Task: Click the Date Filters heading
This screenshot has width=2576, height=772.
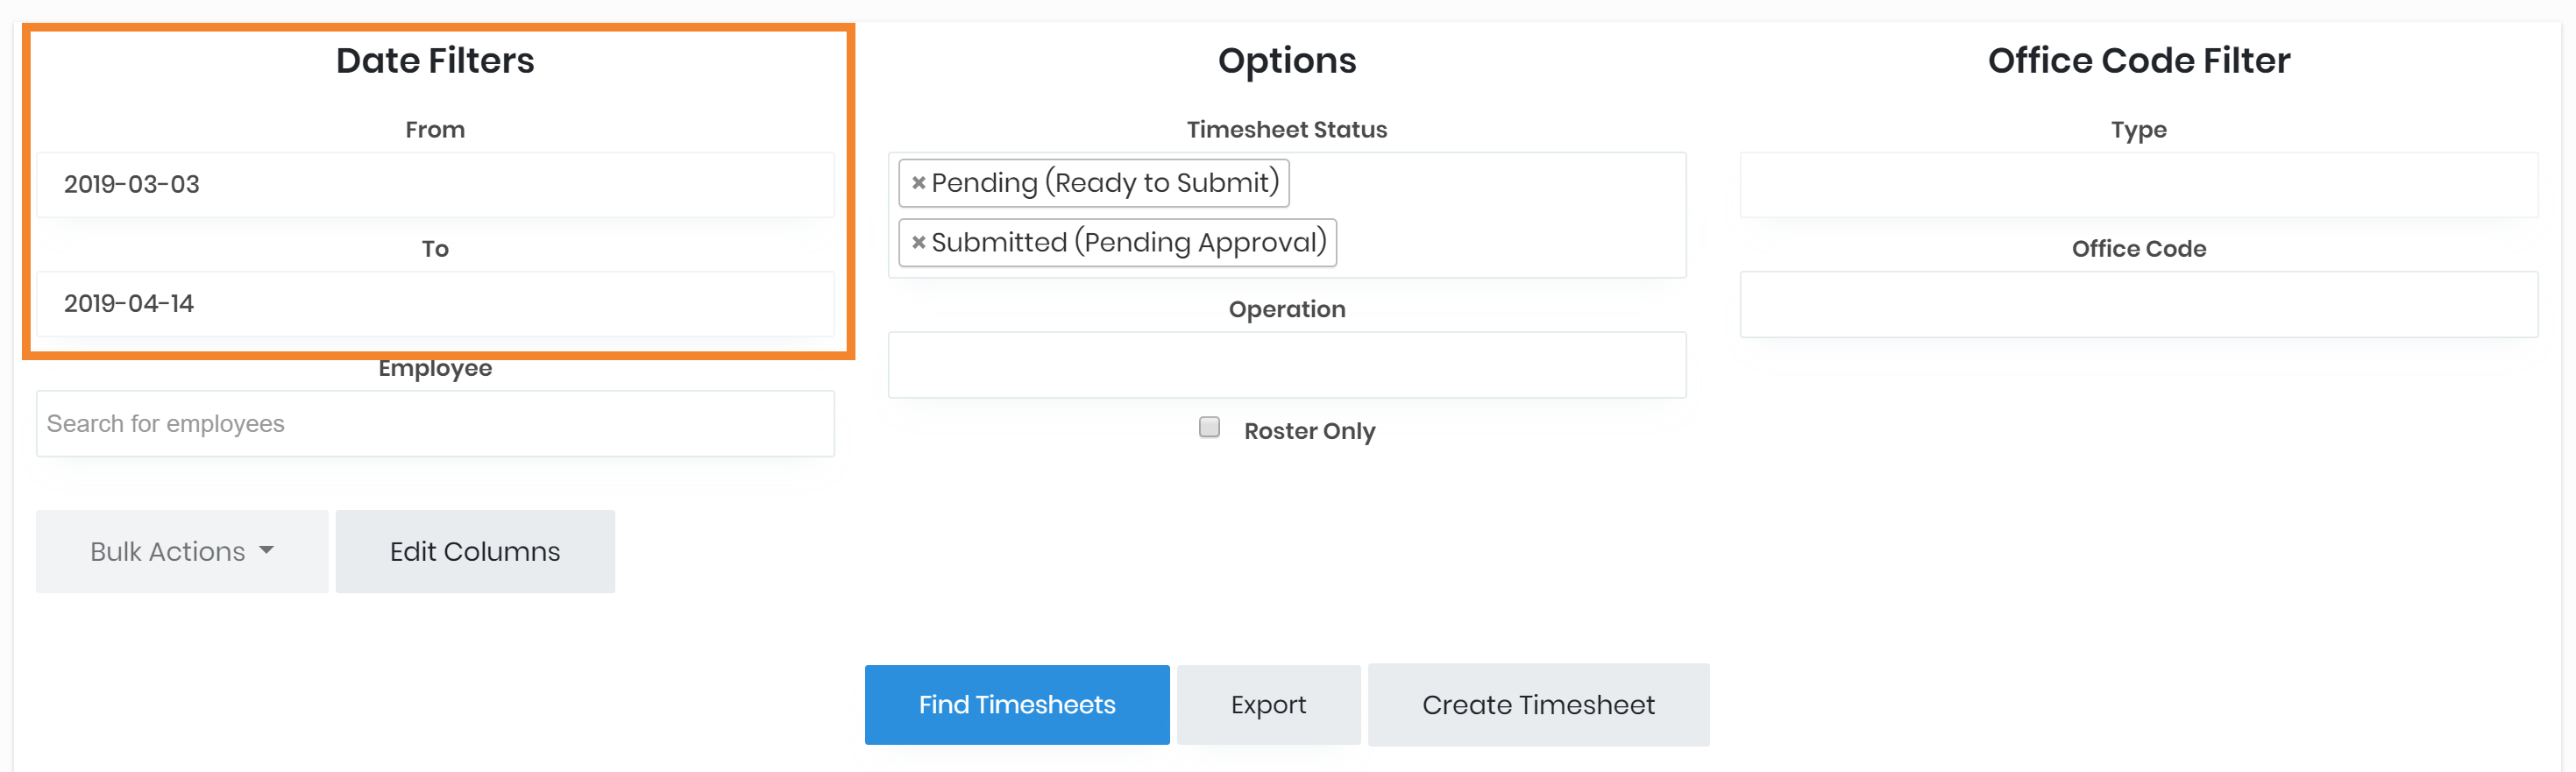Action: [434, 61]
